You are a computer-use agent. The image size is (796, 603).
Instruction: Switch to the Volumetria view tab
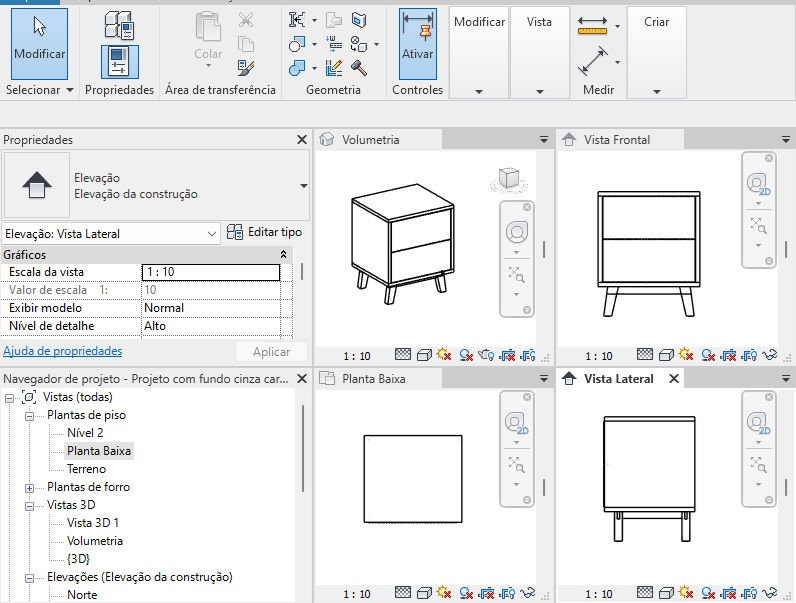(378, 140)
